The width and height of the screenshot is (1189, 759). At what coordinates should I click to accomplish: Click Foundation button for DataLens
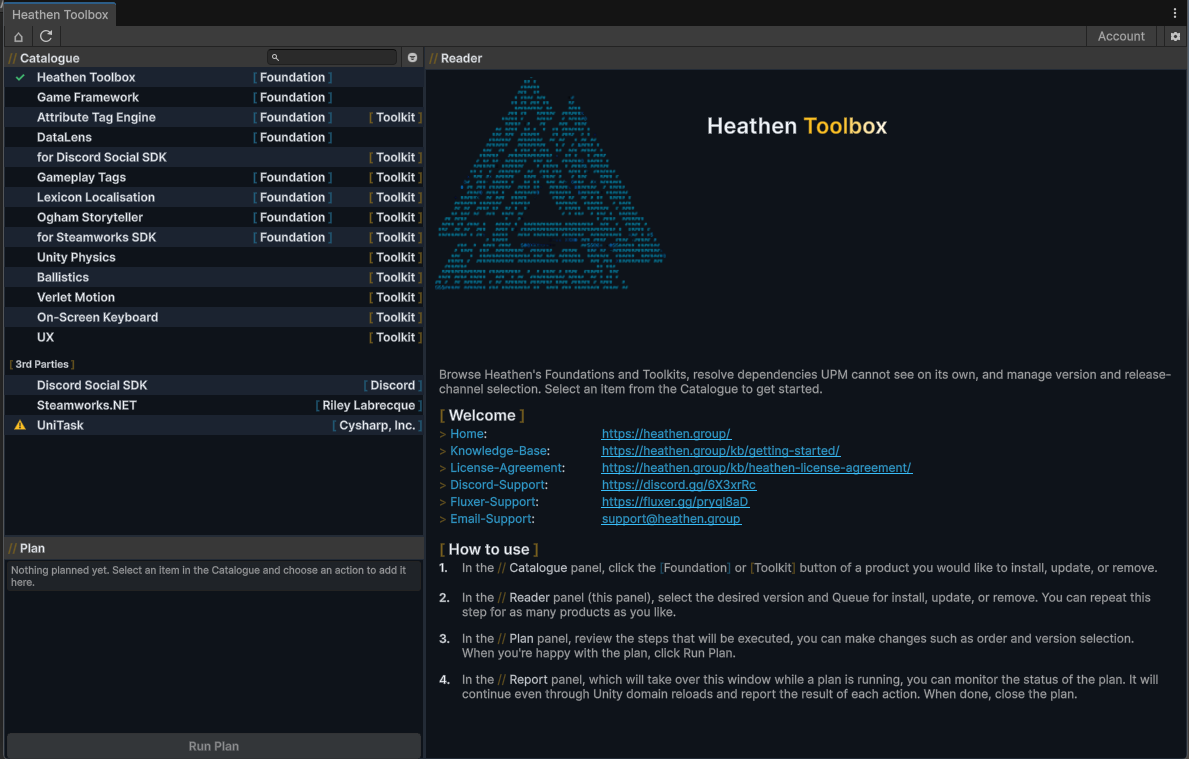coord(292,137)
